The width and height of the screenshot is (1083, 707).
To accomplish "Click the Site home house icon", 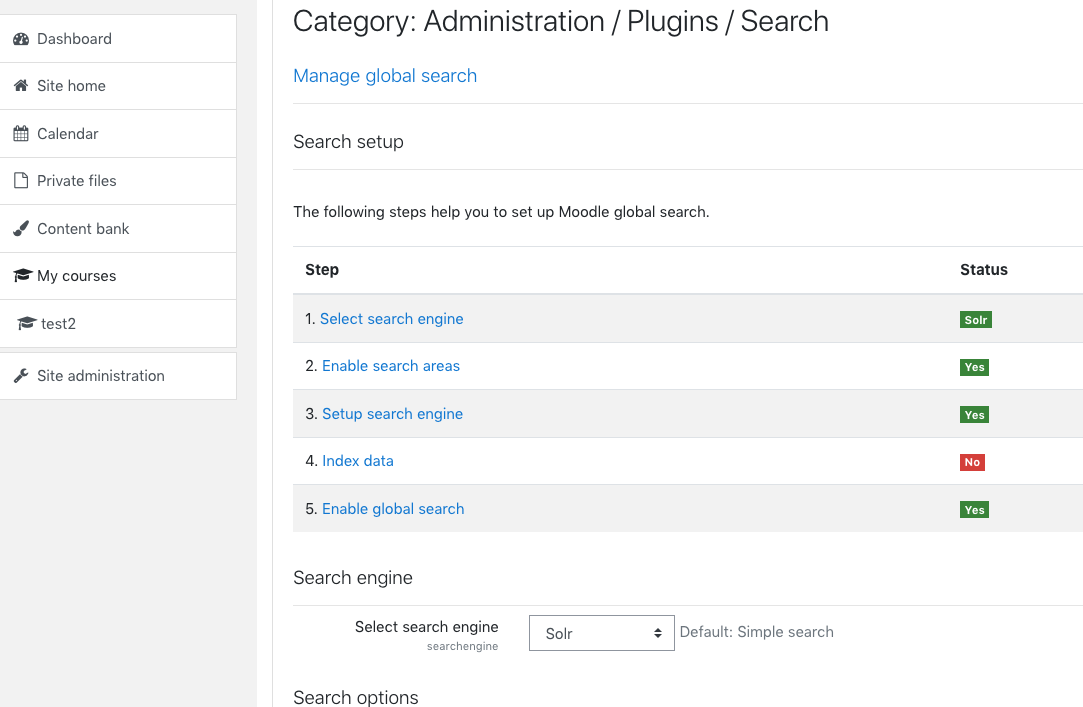I will point(21,86).
